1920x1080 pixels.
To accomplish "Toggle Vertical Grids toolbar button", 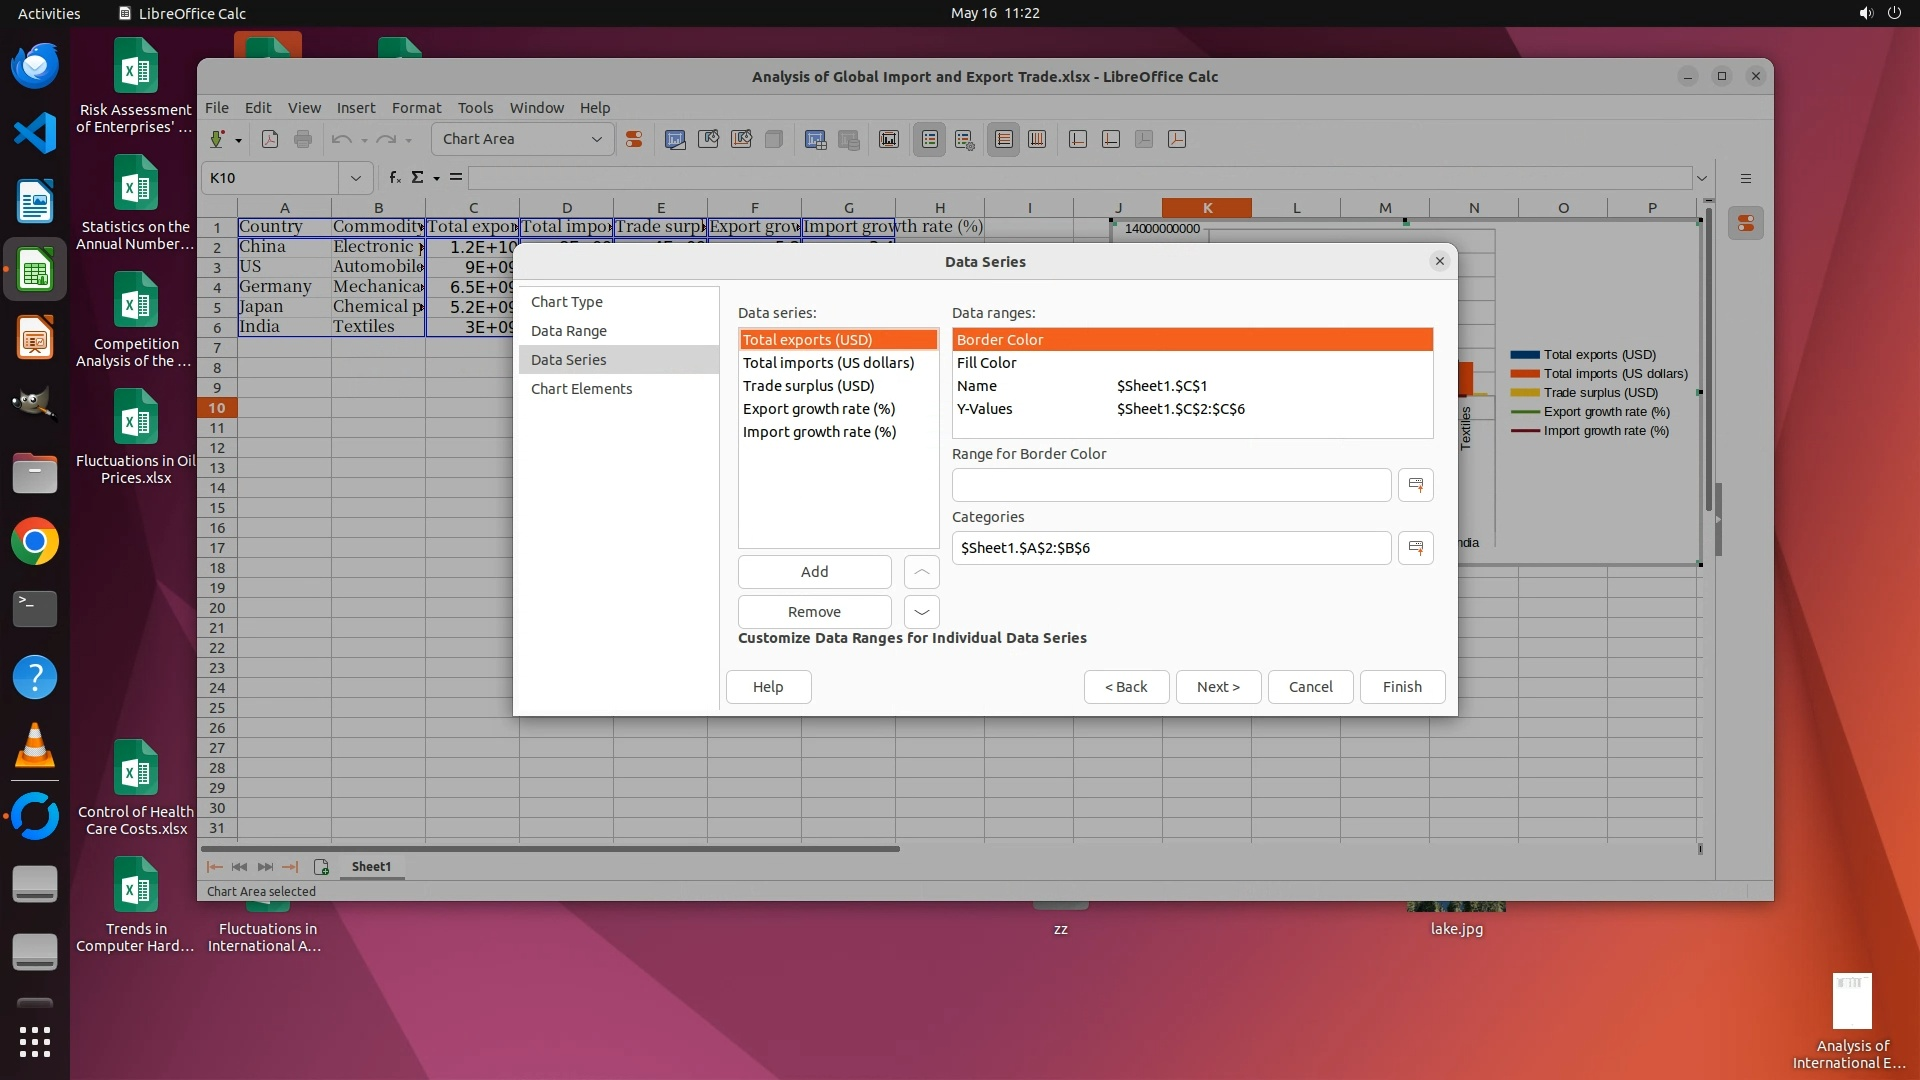I will [x=1037, y=139].
